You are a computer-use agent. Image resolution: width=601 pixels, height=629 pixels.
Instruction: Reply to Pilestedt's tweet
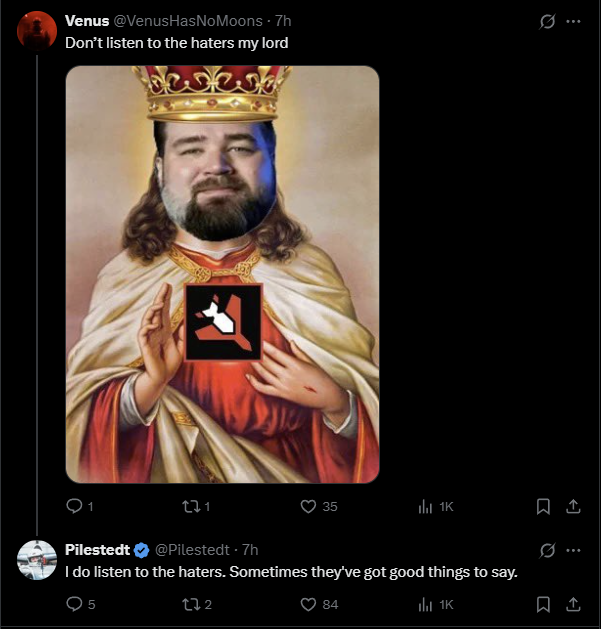(x=73, y=604)
